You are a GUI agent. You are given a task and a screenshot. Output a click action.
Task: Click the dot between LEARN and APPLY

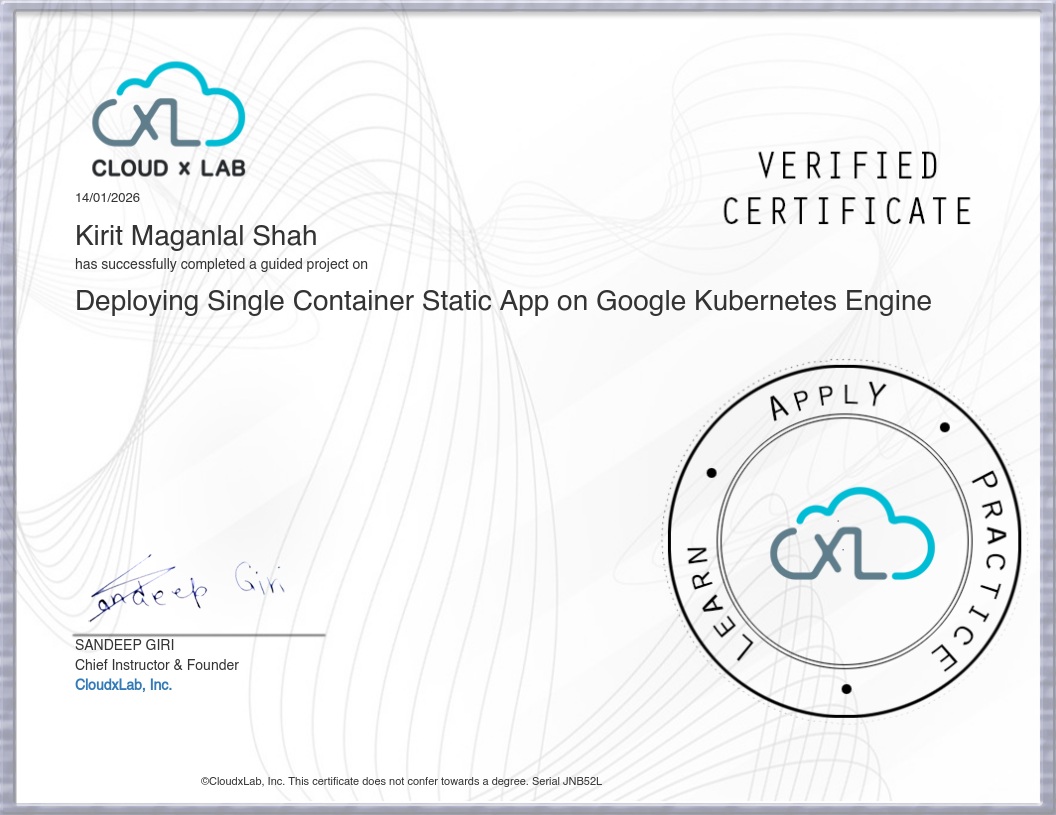tap(711, 472)
